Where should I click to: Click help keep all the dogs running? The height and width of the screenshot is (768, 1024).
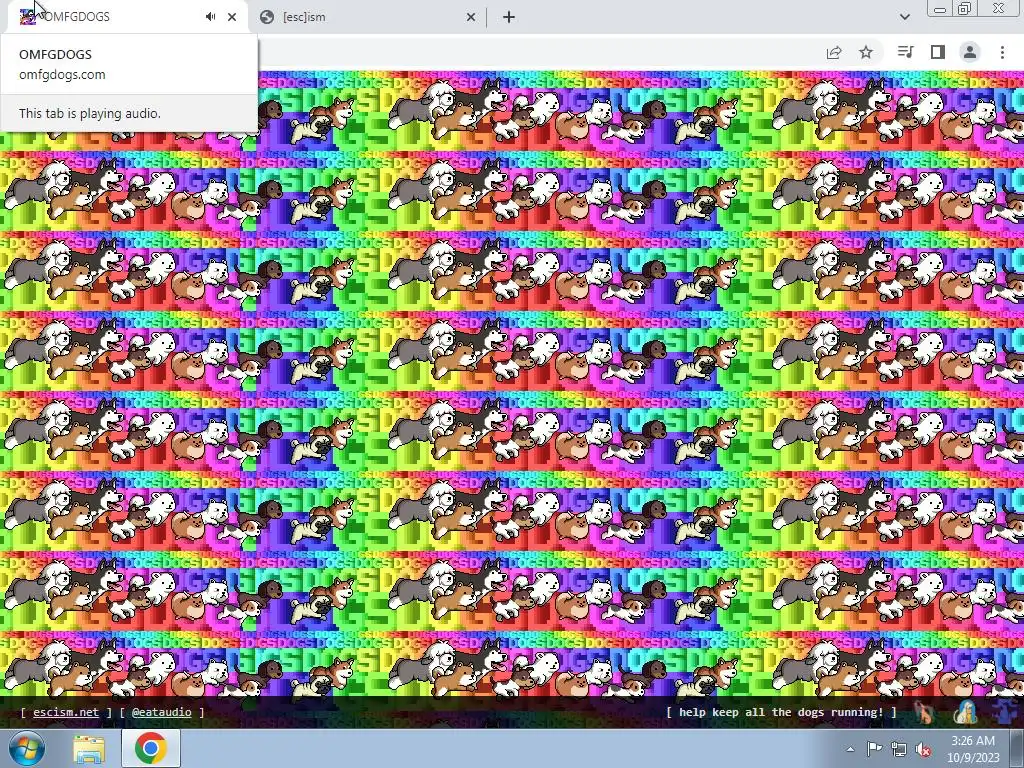pos(781,712)
